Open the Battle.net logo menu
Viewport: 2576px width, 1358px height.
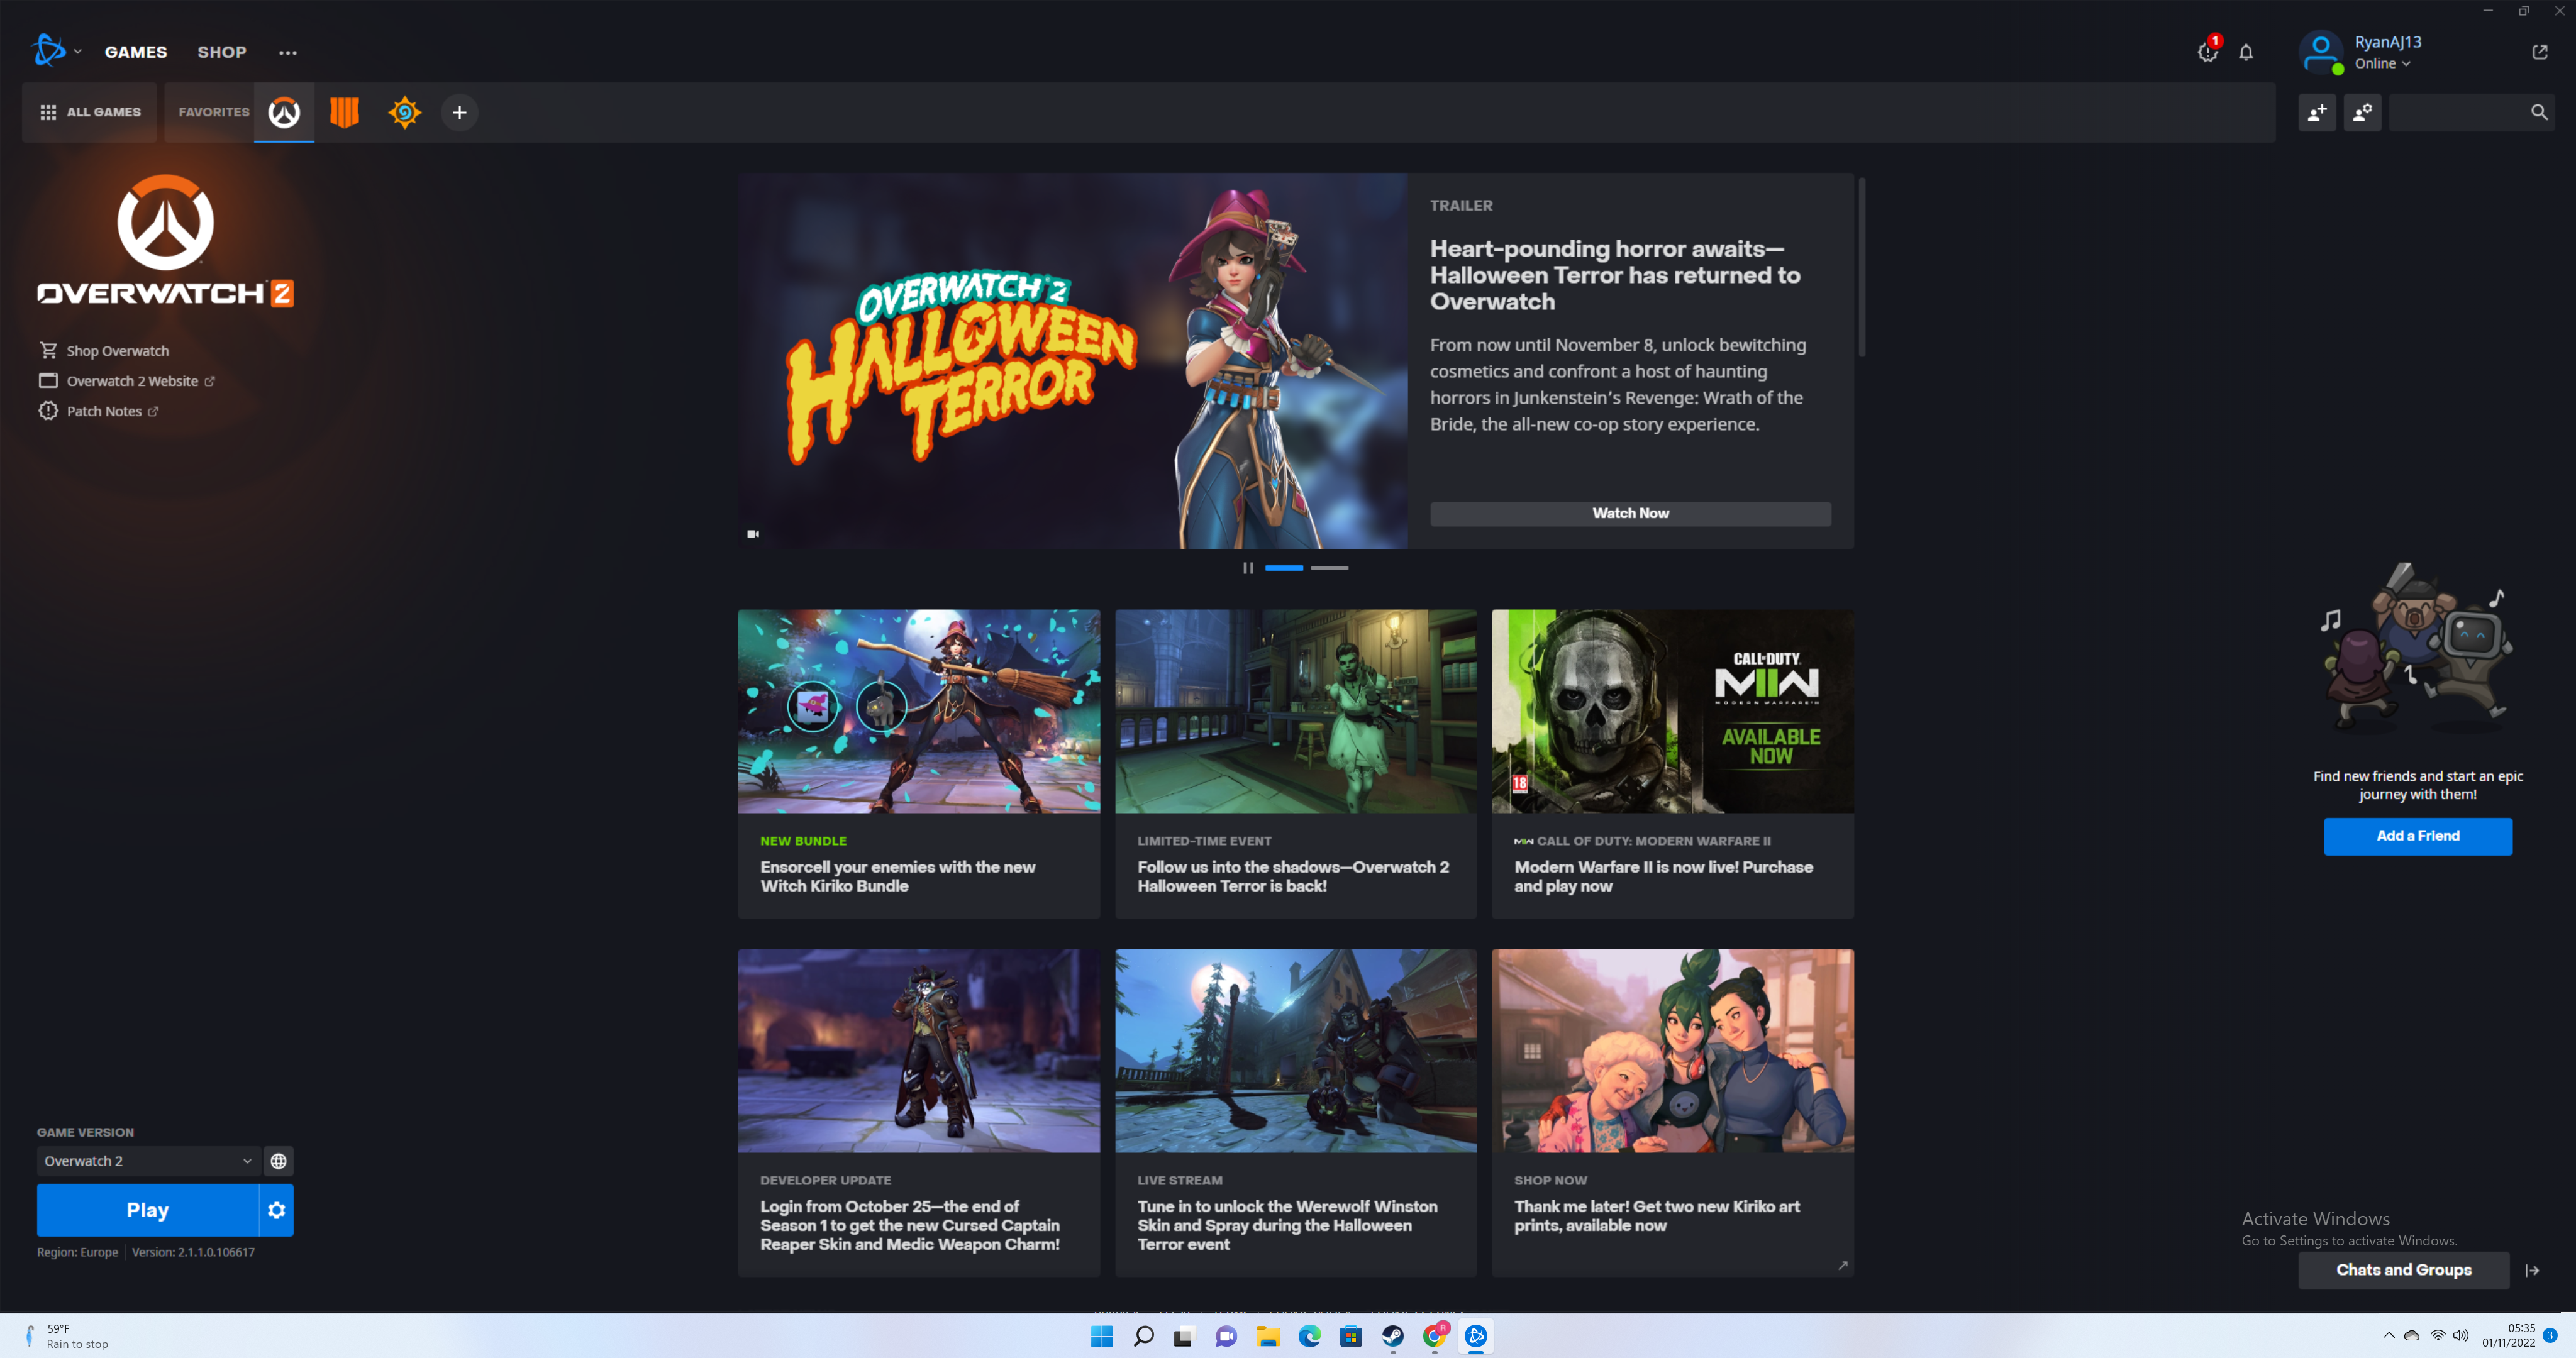[48, 51]
